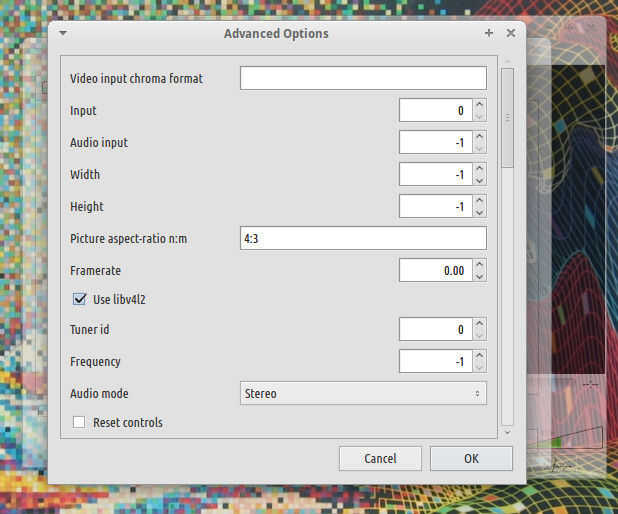Raise Framerate with the up arrow
618x514 pixels.
[479, 264]
